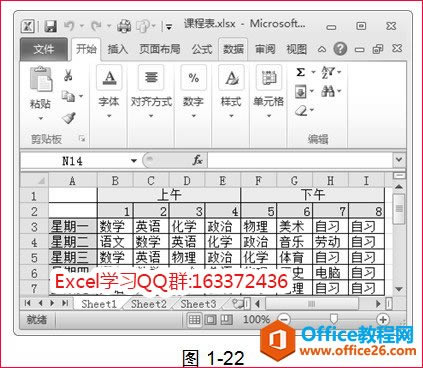Click the zoom slider handle
Screen dimensions: 423x368
pos(333,319)
